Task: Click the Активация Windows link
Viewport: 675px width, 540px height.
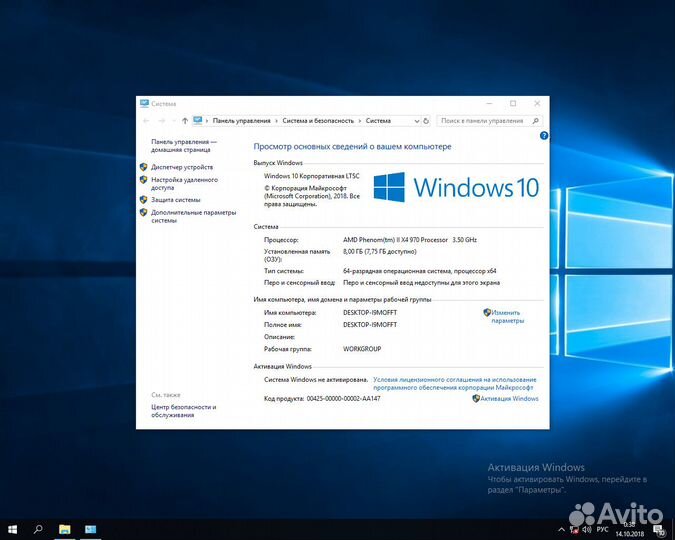Action: (x=509, y=398)
